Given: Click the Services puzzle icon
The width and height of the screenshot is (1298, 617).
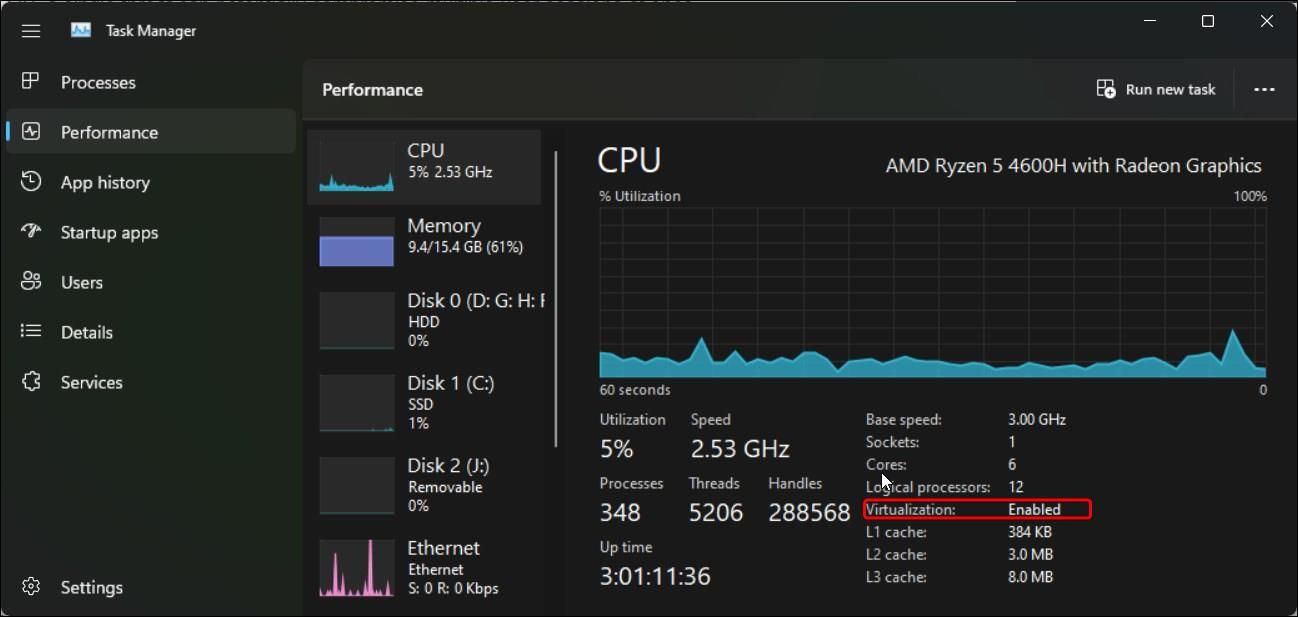Looking at the screenshot, I should tap(31, 381).
